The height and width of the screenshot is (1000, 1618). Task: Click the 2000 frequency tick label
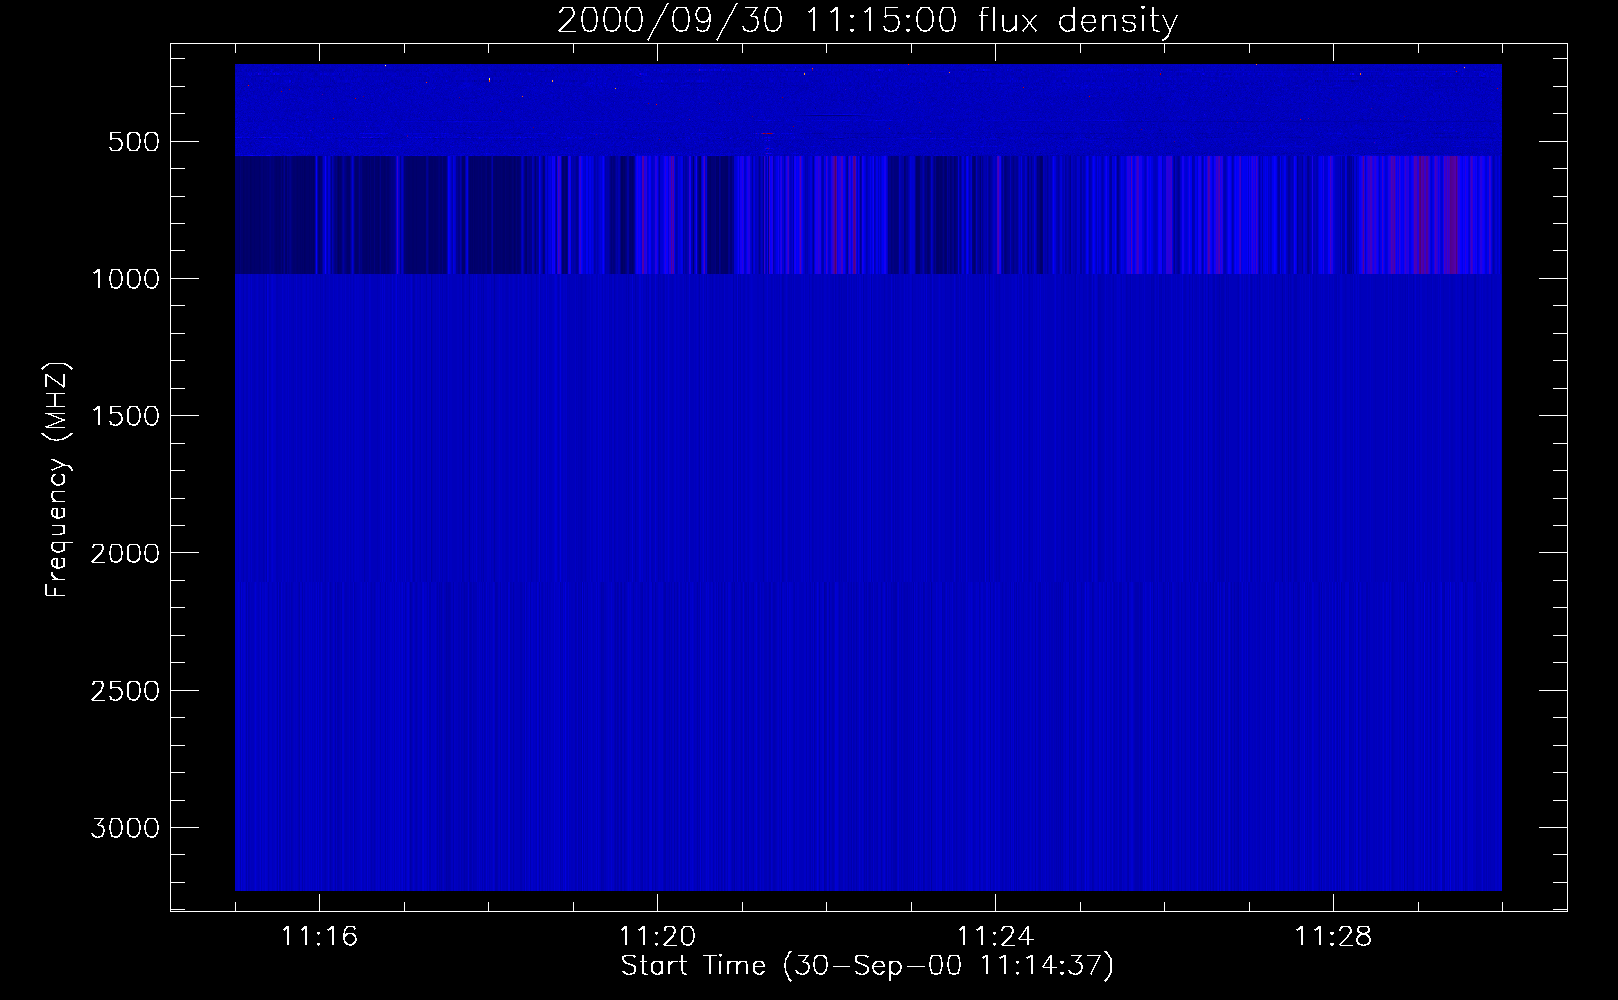[x=125, y=553]
